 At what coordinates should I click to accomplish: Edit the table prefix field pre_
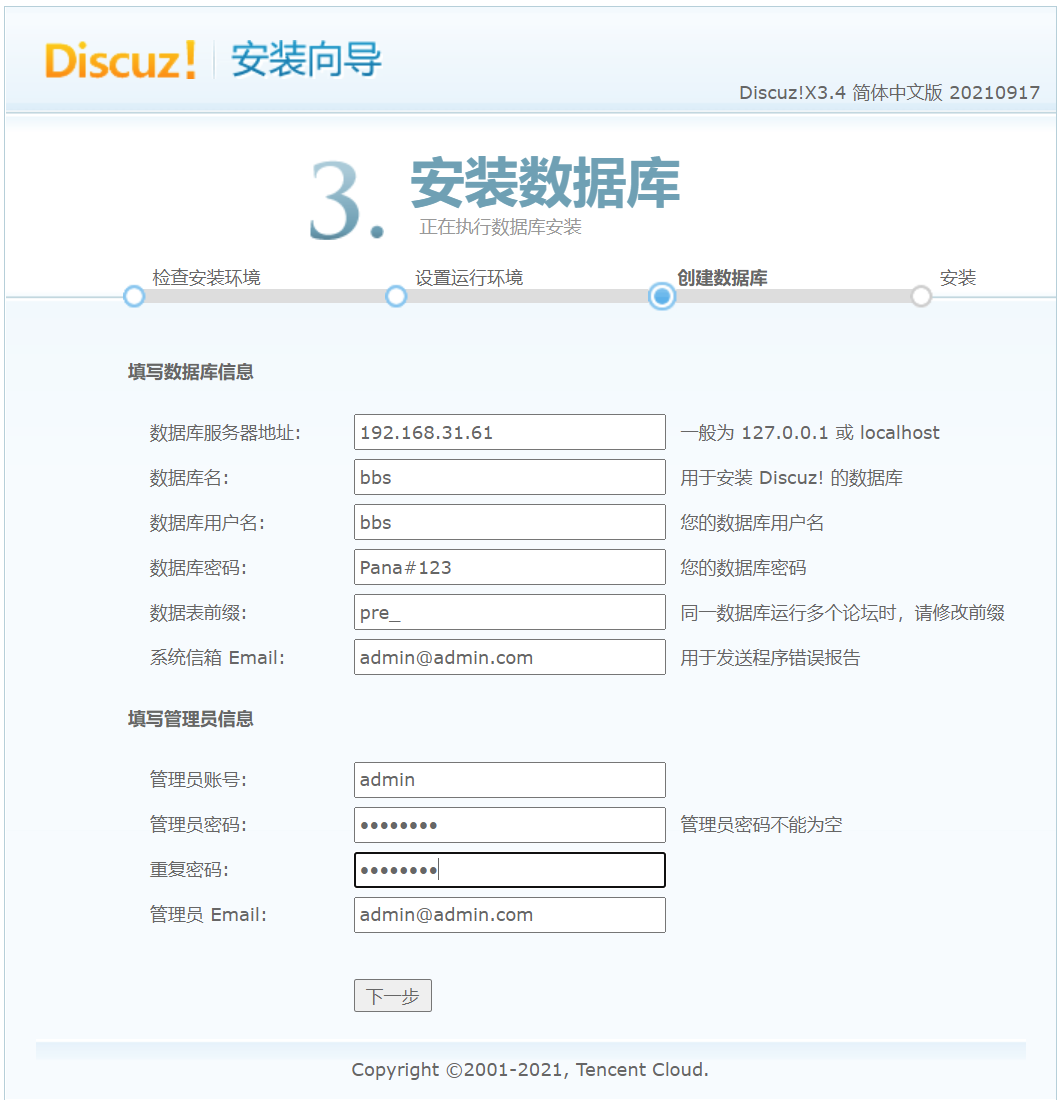tap(509, 612)
